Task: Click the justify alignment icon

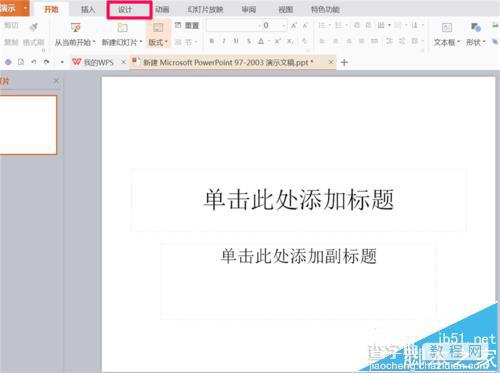Action: [362, 41]
